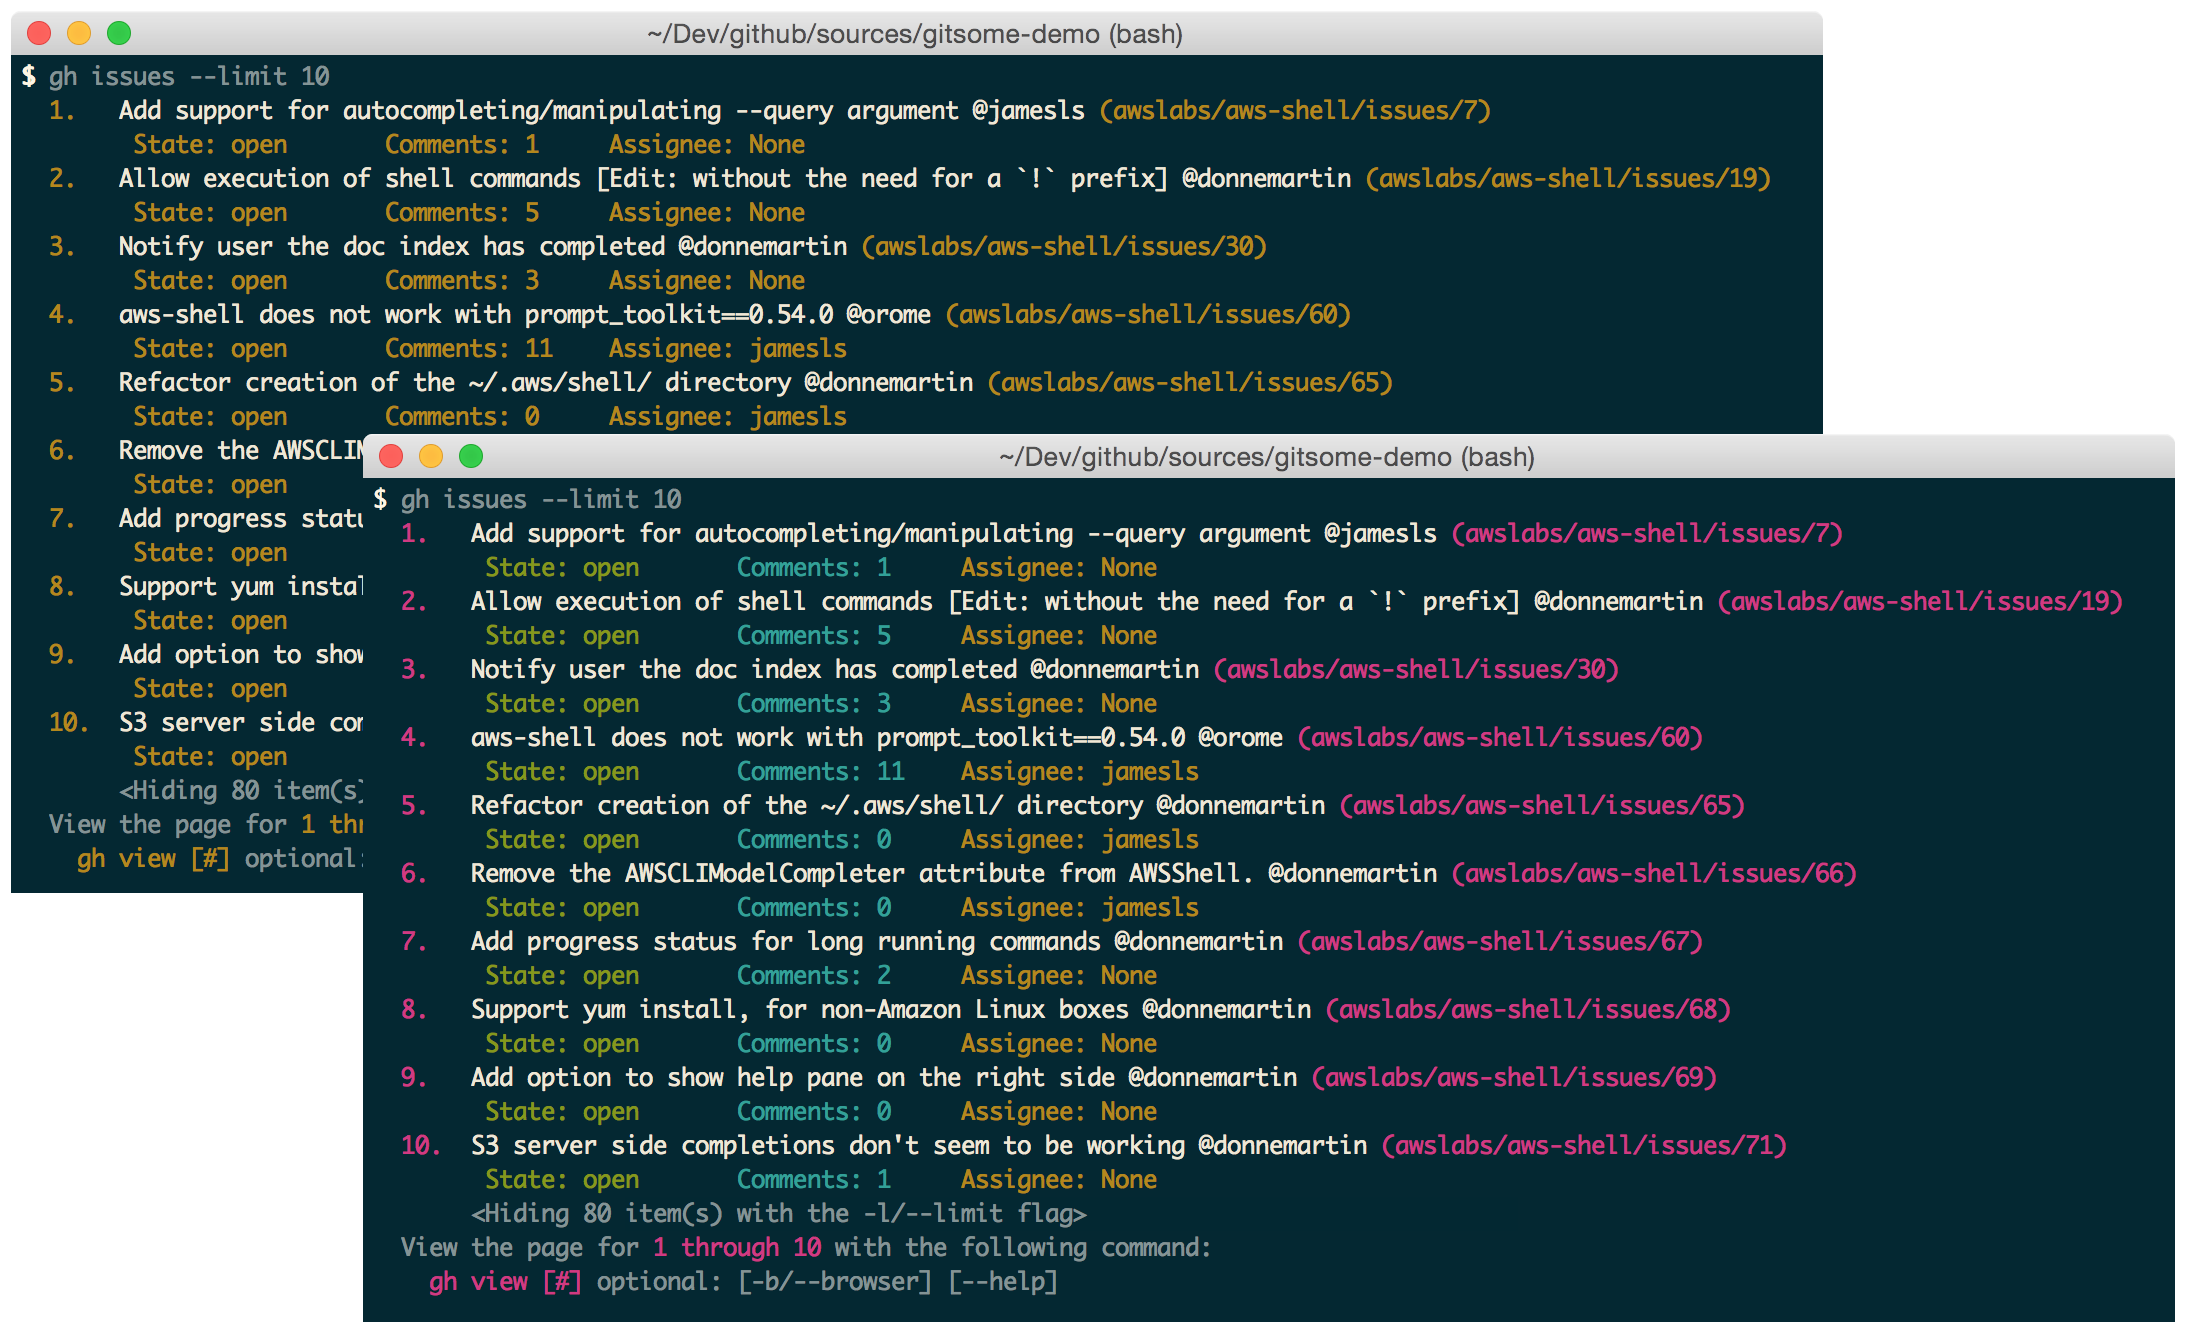This screenshot has height=1343, width=2193.
Task: Click yellow link awslabs/aws-shell/issues/60
Action: [x=1147, y=314]
